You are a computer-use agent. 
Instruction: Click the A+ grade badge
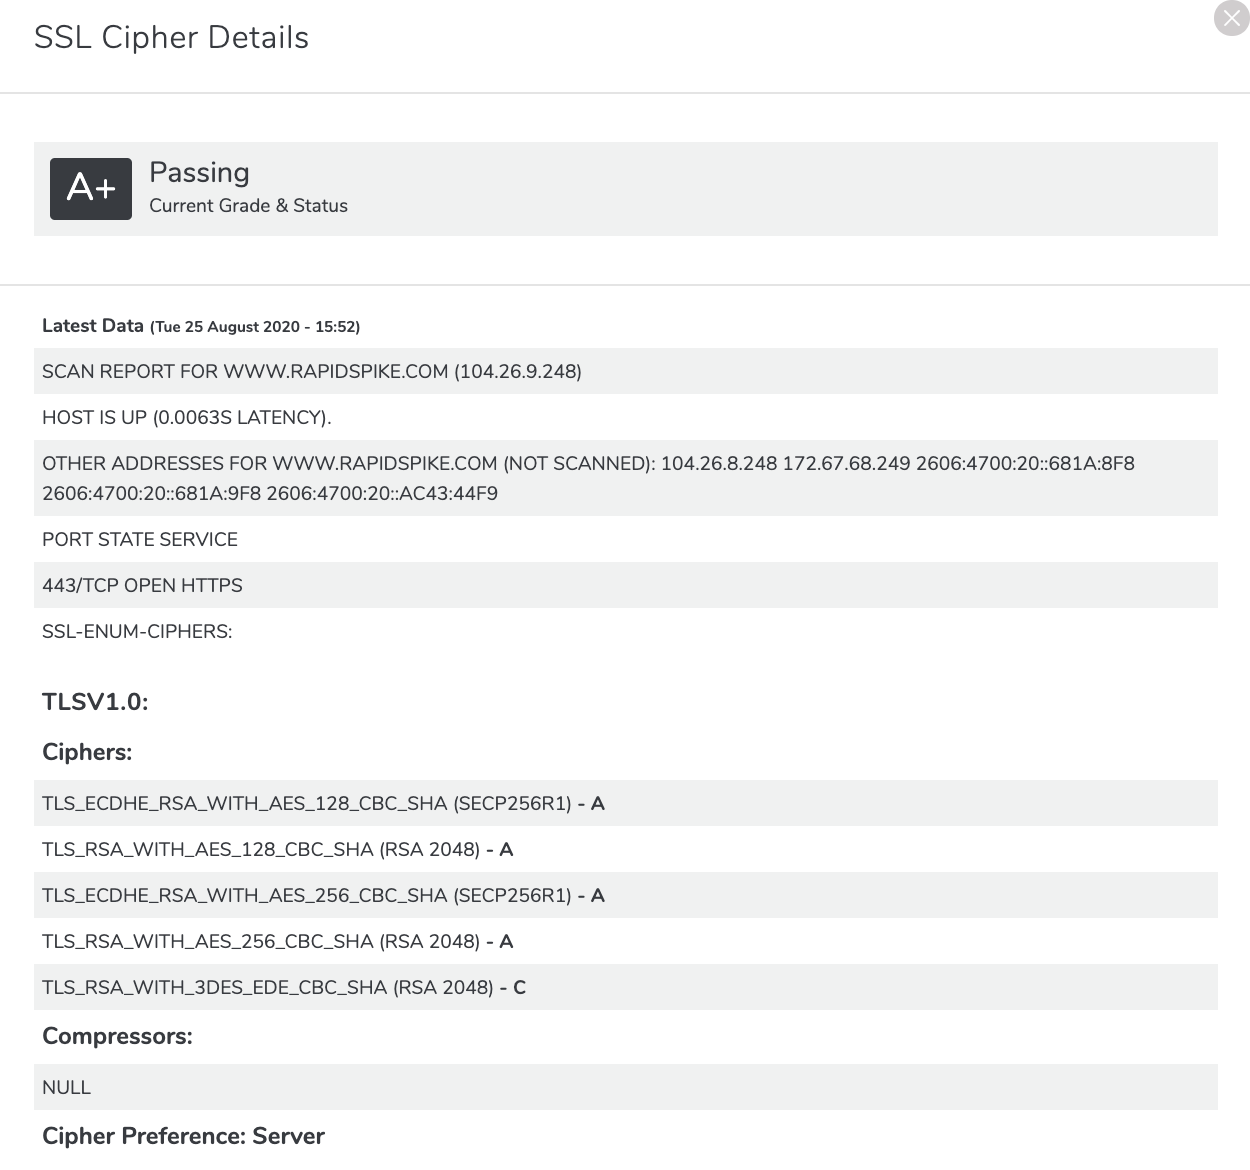point(91,188)
